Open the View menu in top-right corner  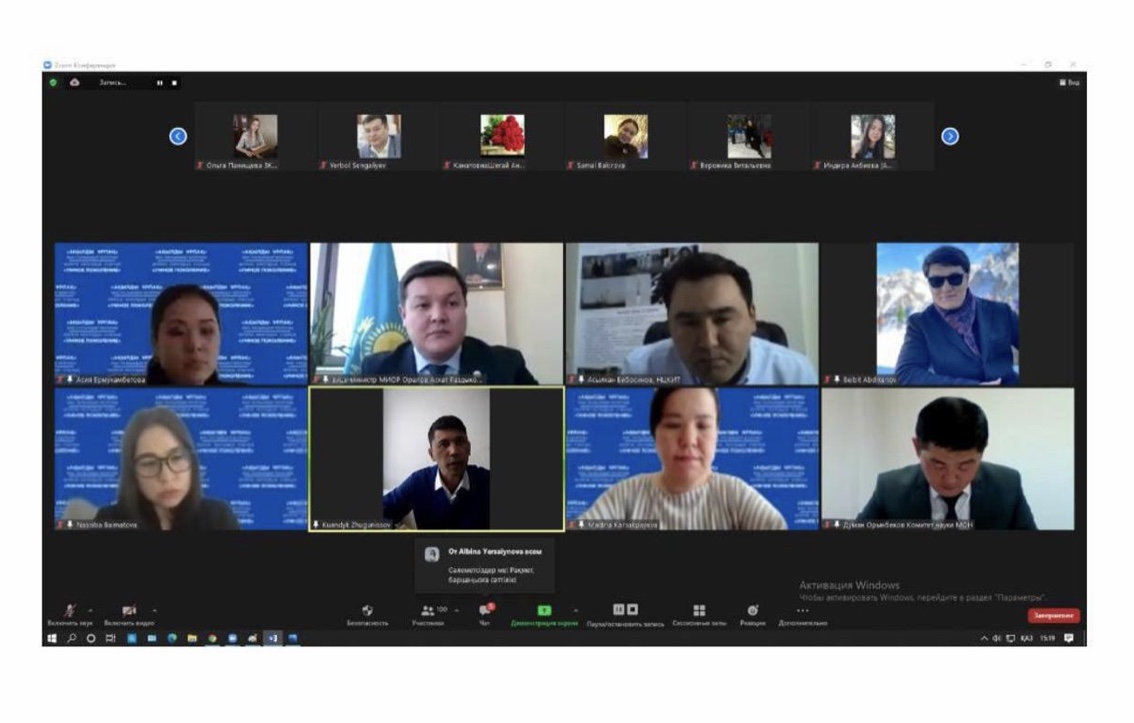pyautogui.click(x=1069, y=82)
